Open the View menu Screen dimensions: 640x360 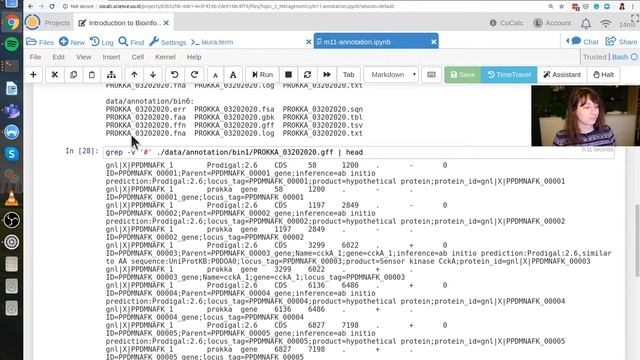pyautogui.click(x=83, y=57)
